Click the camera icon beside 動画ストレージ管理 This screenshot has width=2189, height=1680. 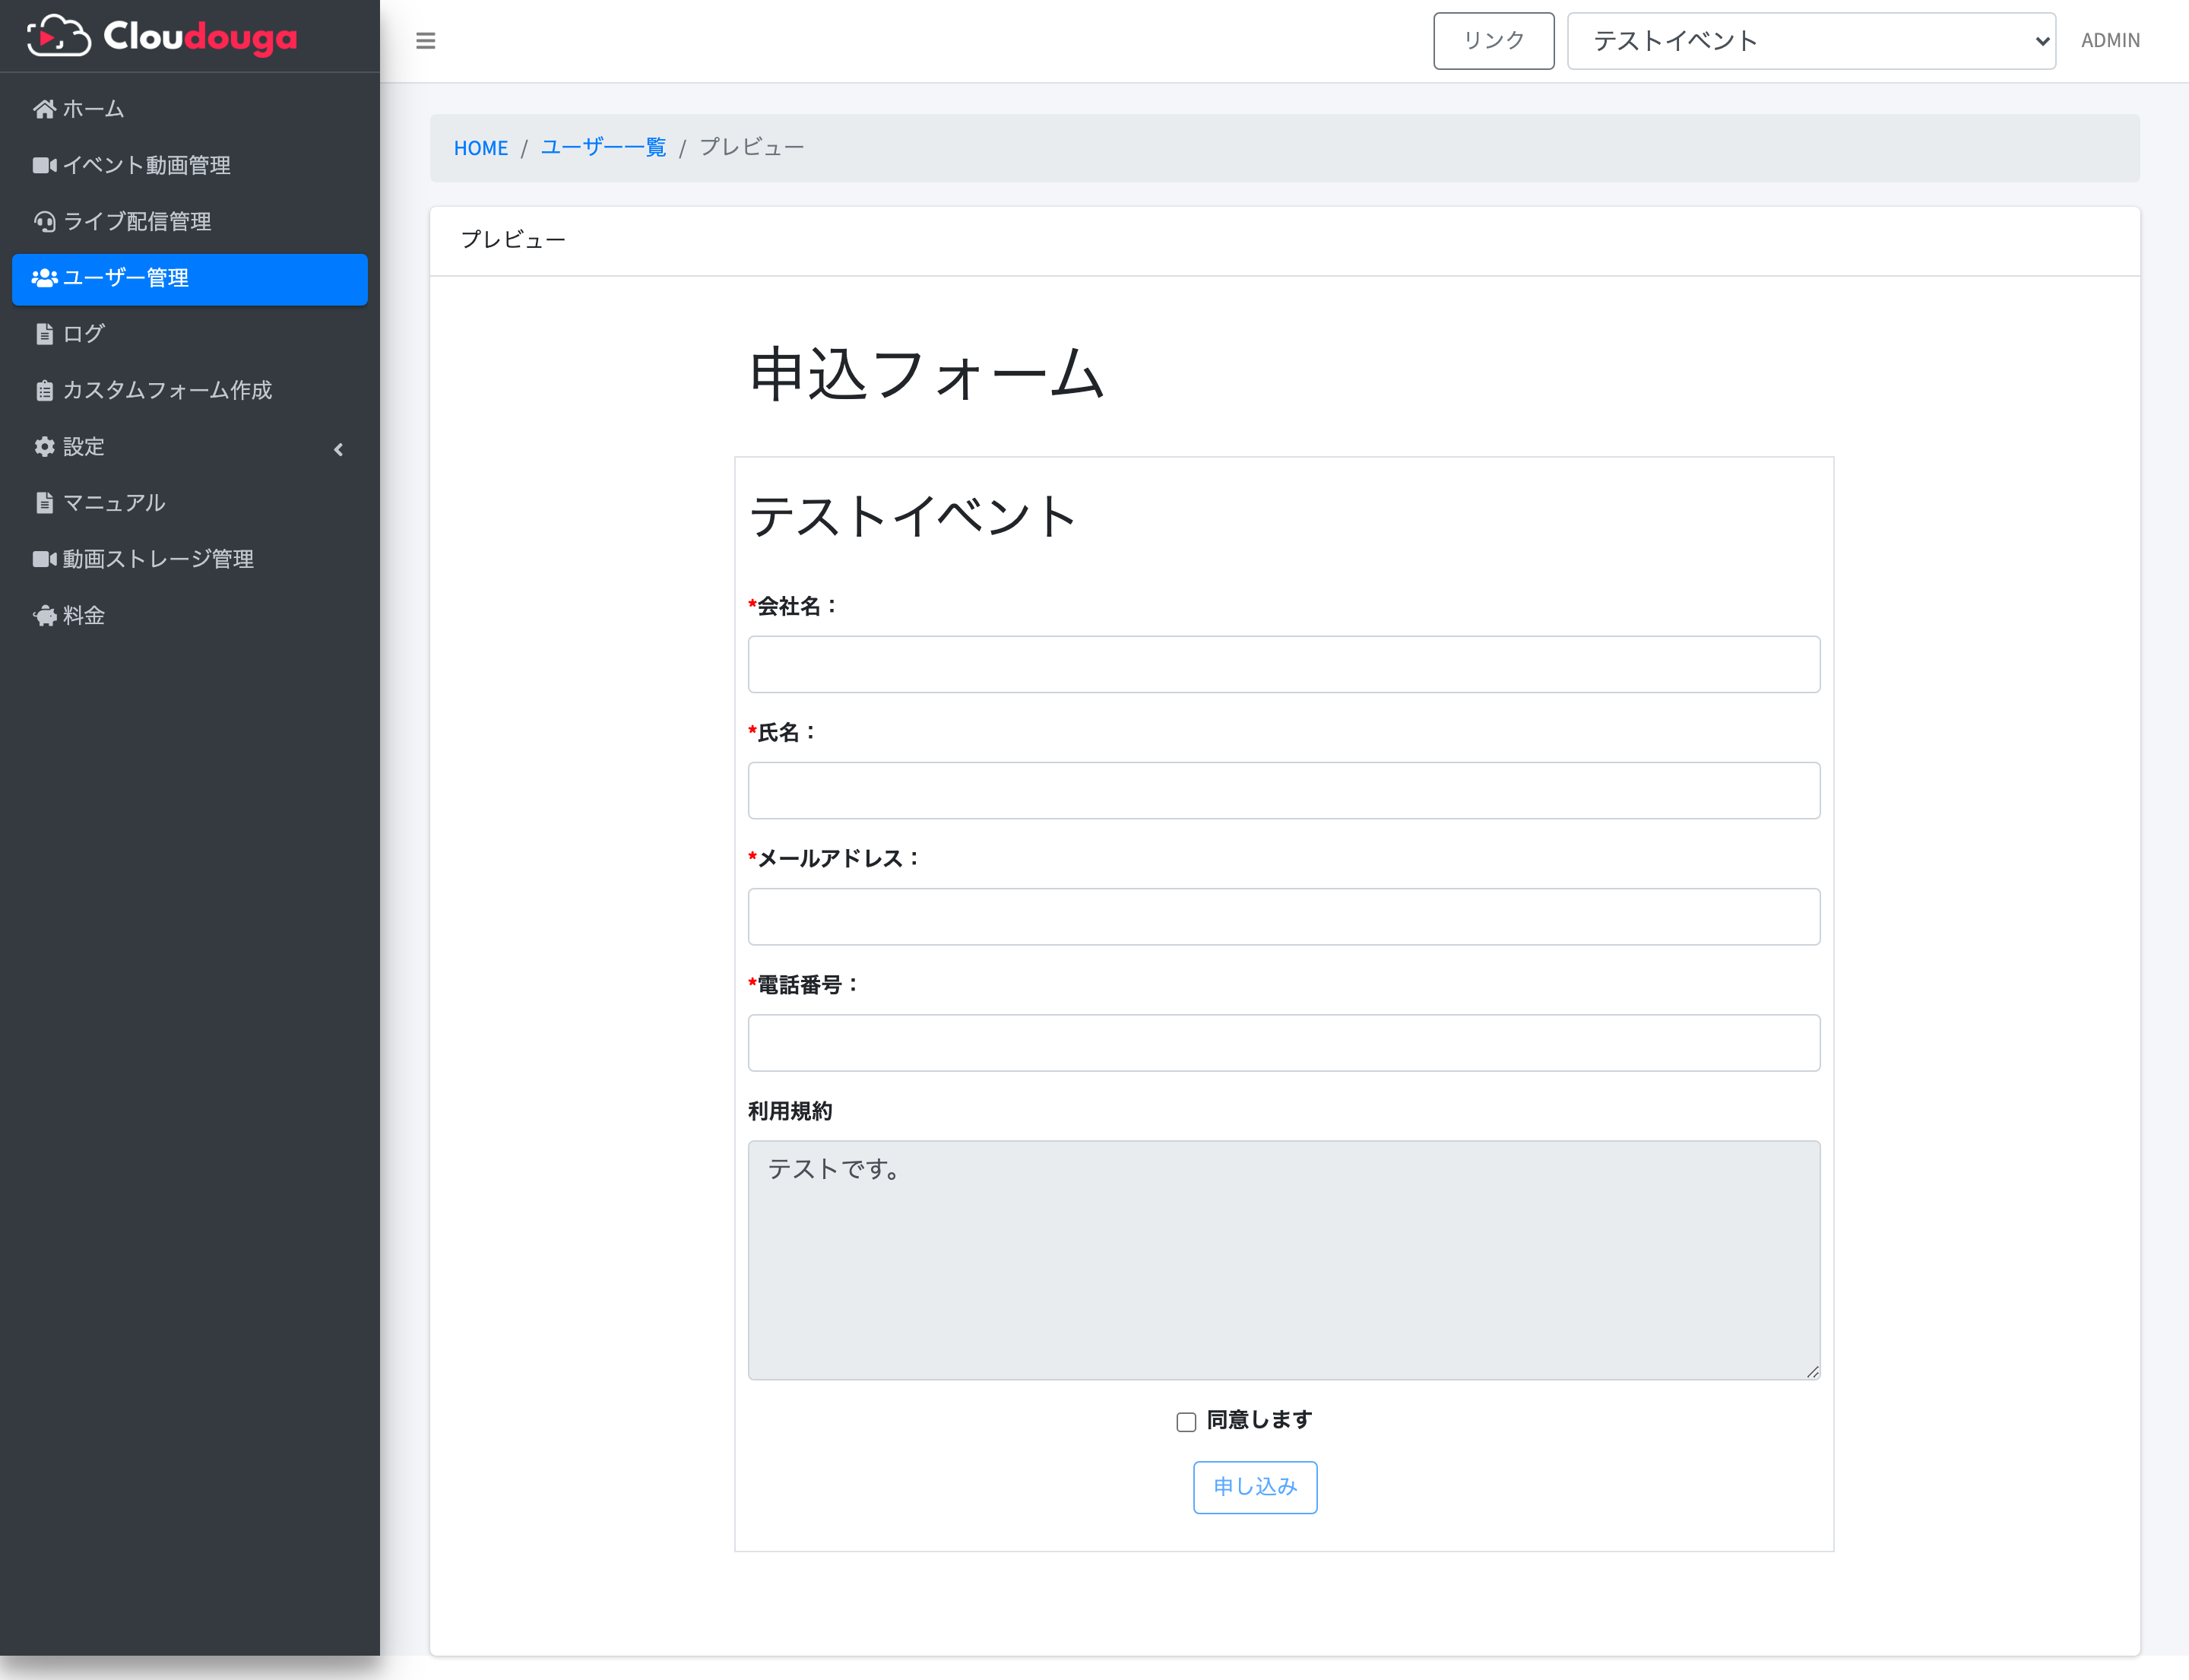[x=44, y=559]
